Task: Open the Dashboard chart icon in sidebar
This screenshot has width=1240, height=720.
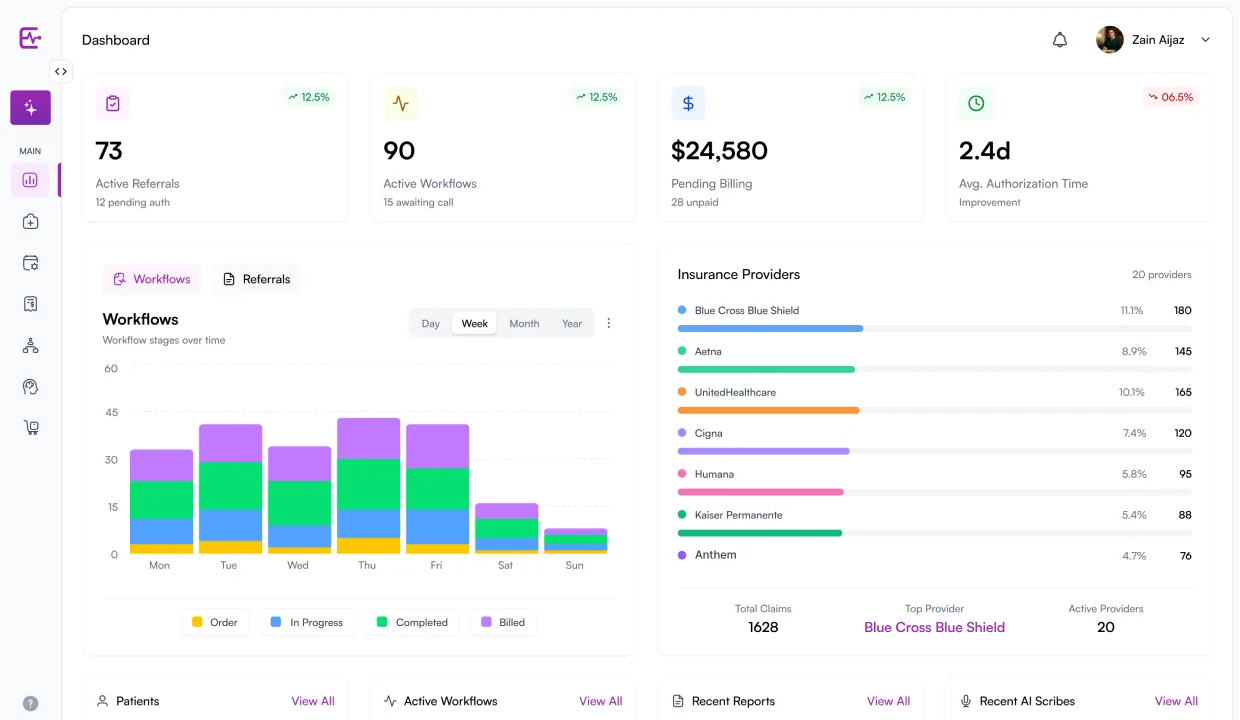Action: point(30,180)
